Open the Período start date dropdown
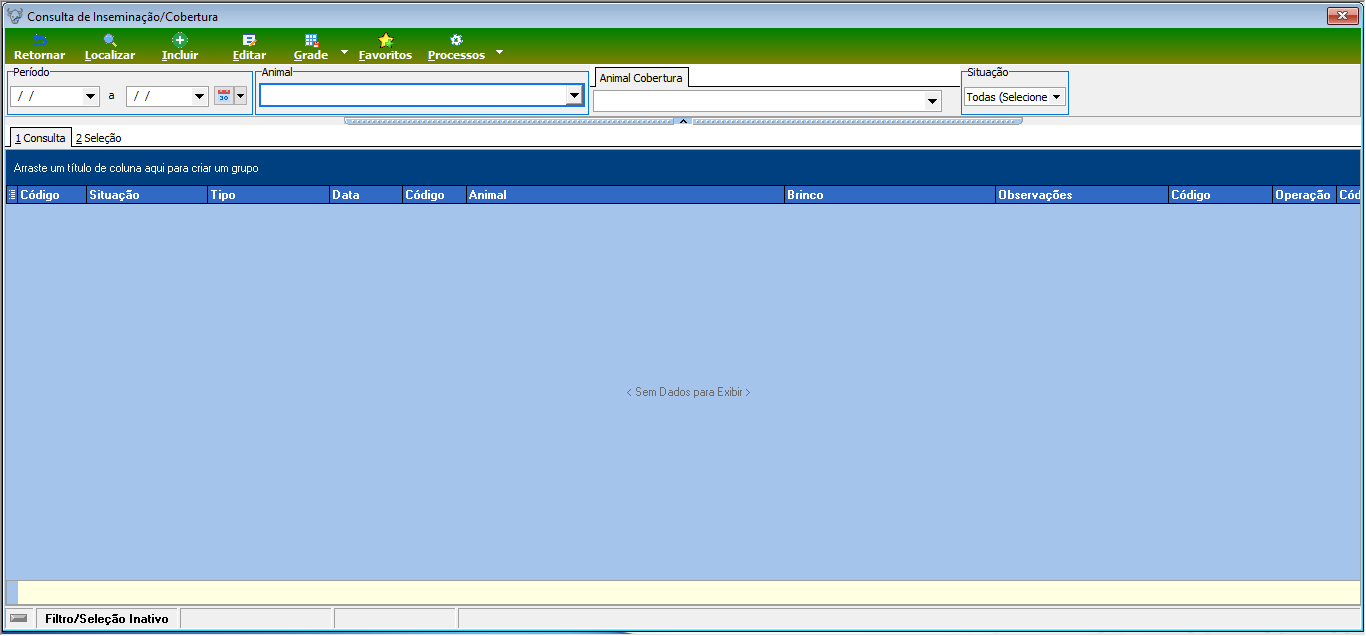The height and width of the screenshot is (636, 1366). [x=91, y=97]
